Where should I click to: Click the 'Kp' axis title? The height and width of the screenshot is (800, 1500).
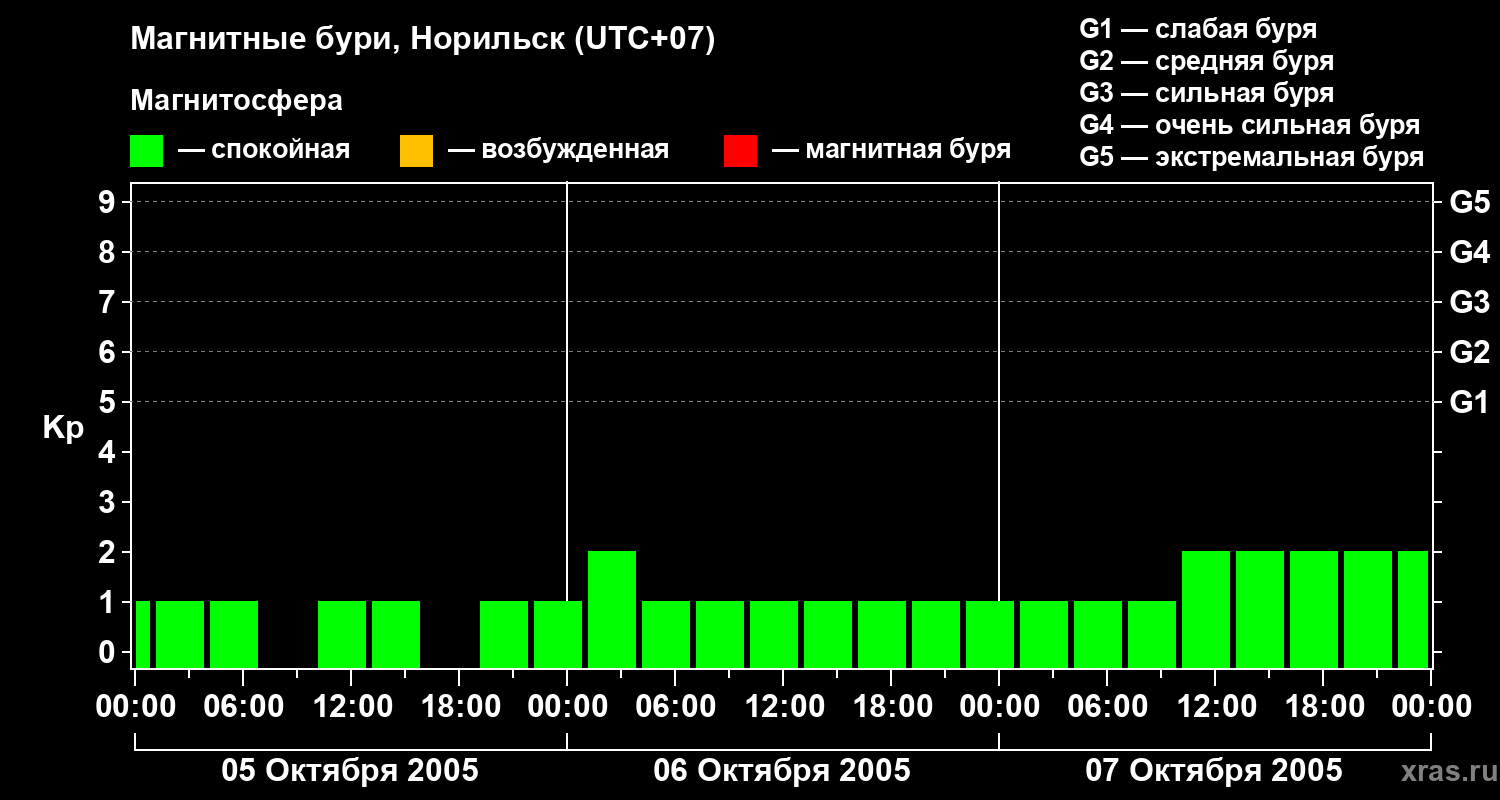(x=63, y=428)
